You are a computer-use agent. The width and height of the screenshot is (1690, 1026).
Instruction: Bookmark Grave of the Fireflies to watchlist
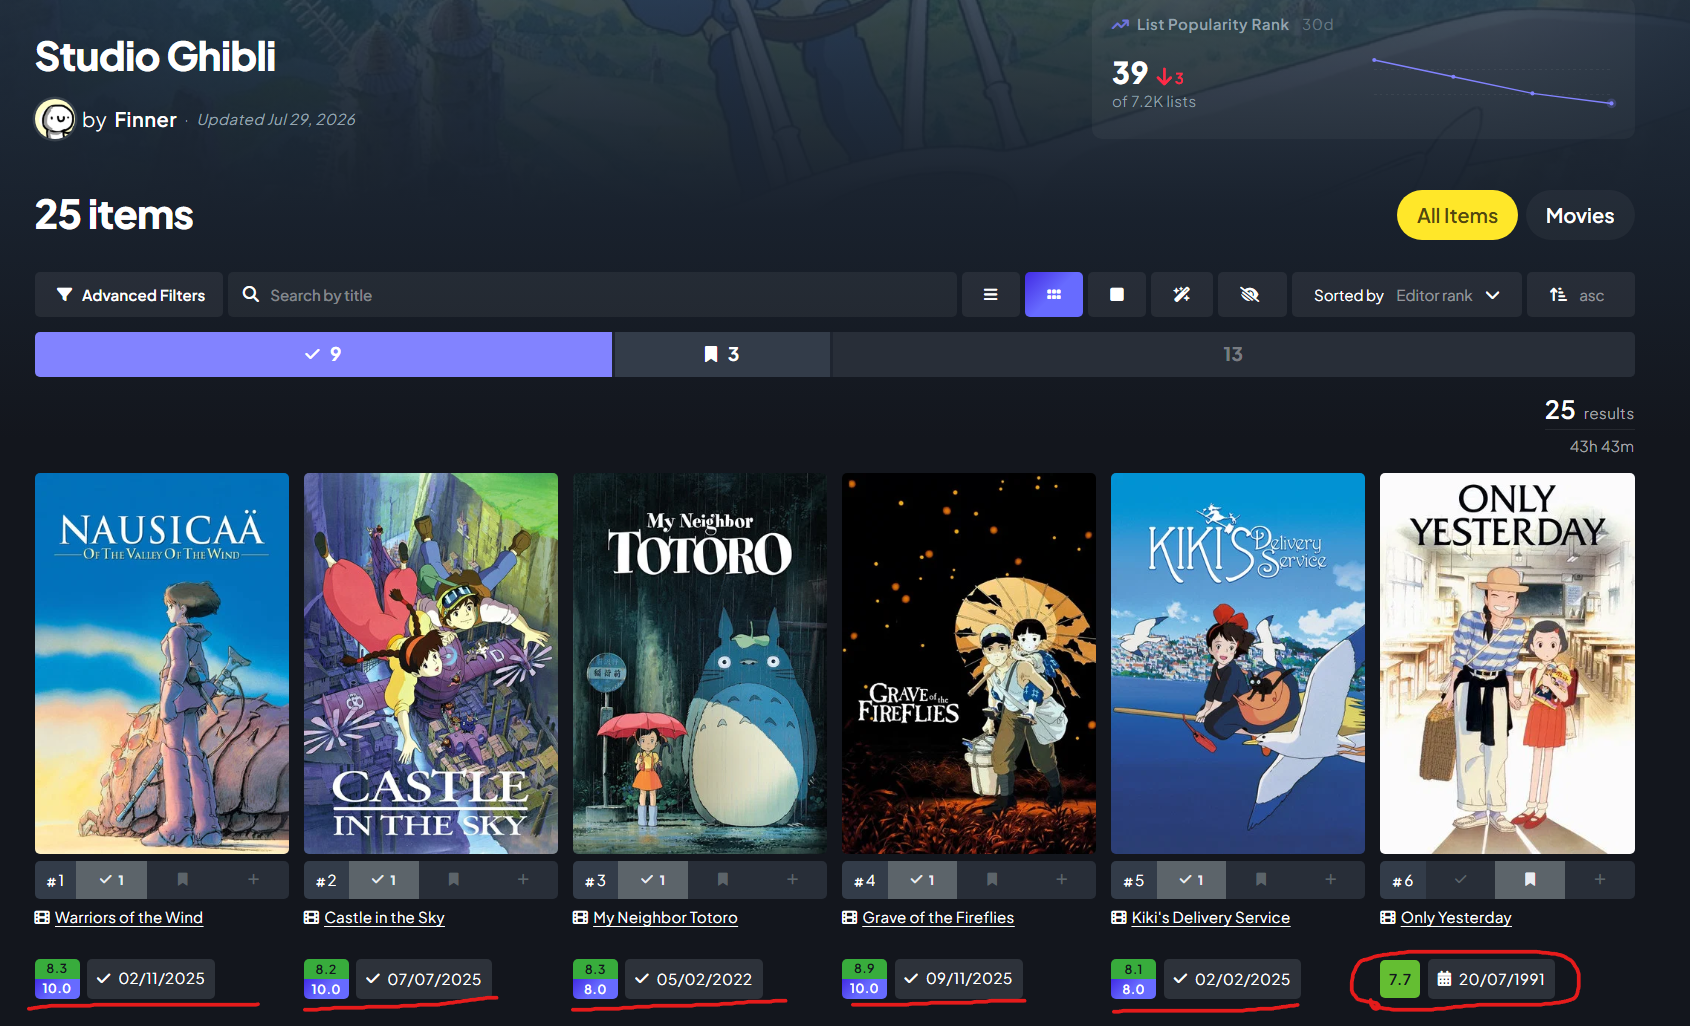[991, 880]
